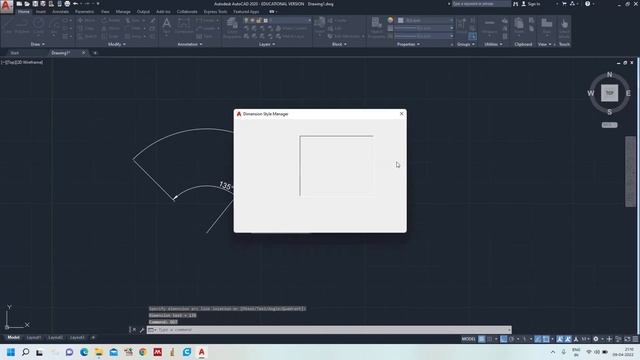
Task: Click the Workspace Switching gear icon in status bar
Action: (596, 339)
